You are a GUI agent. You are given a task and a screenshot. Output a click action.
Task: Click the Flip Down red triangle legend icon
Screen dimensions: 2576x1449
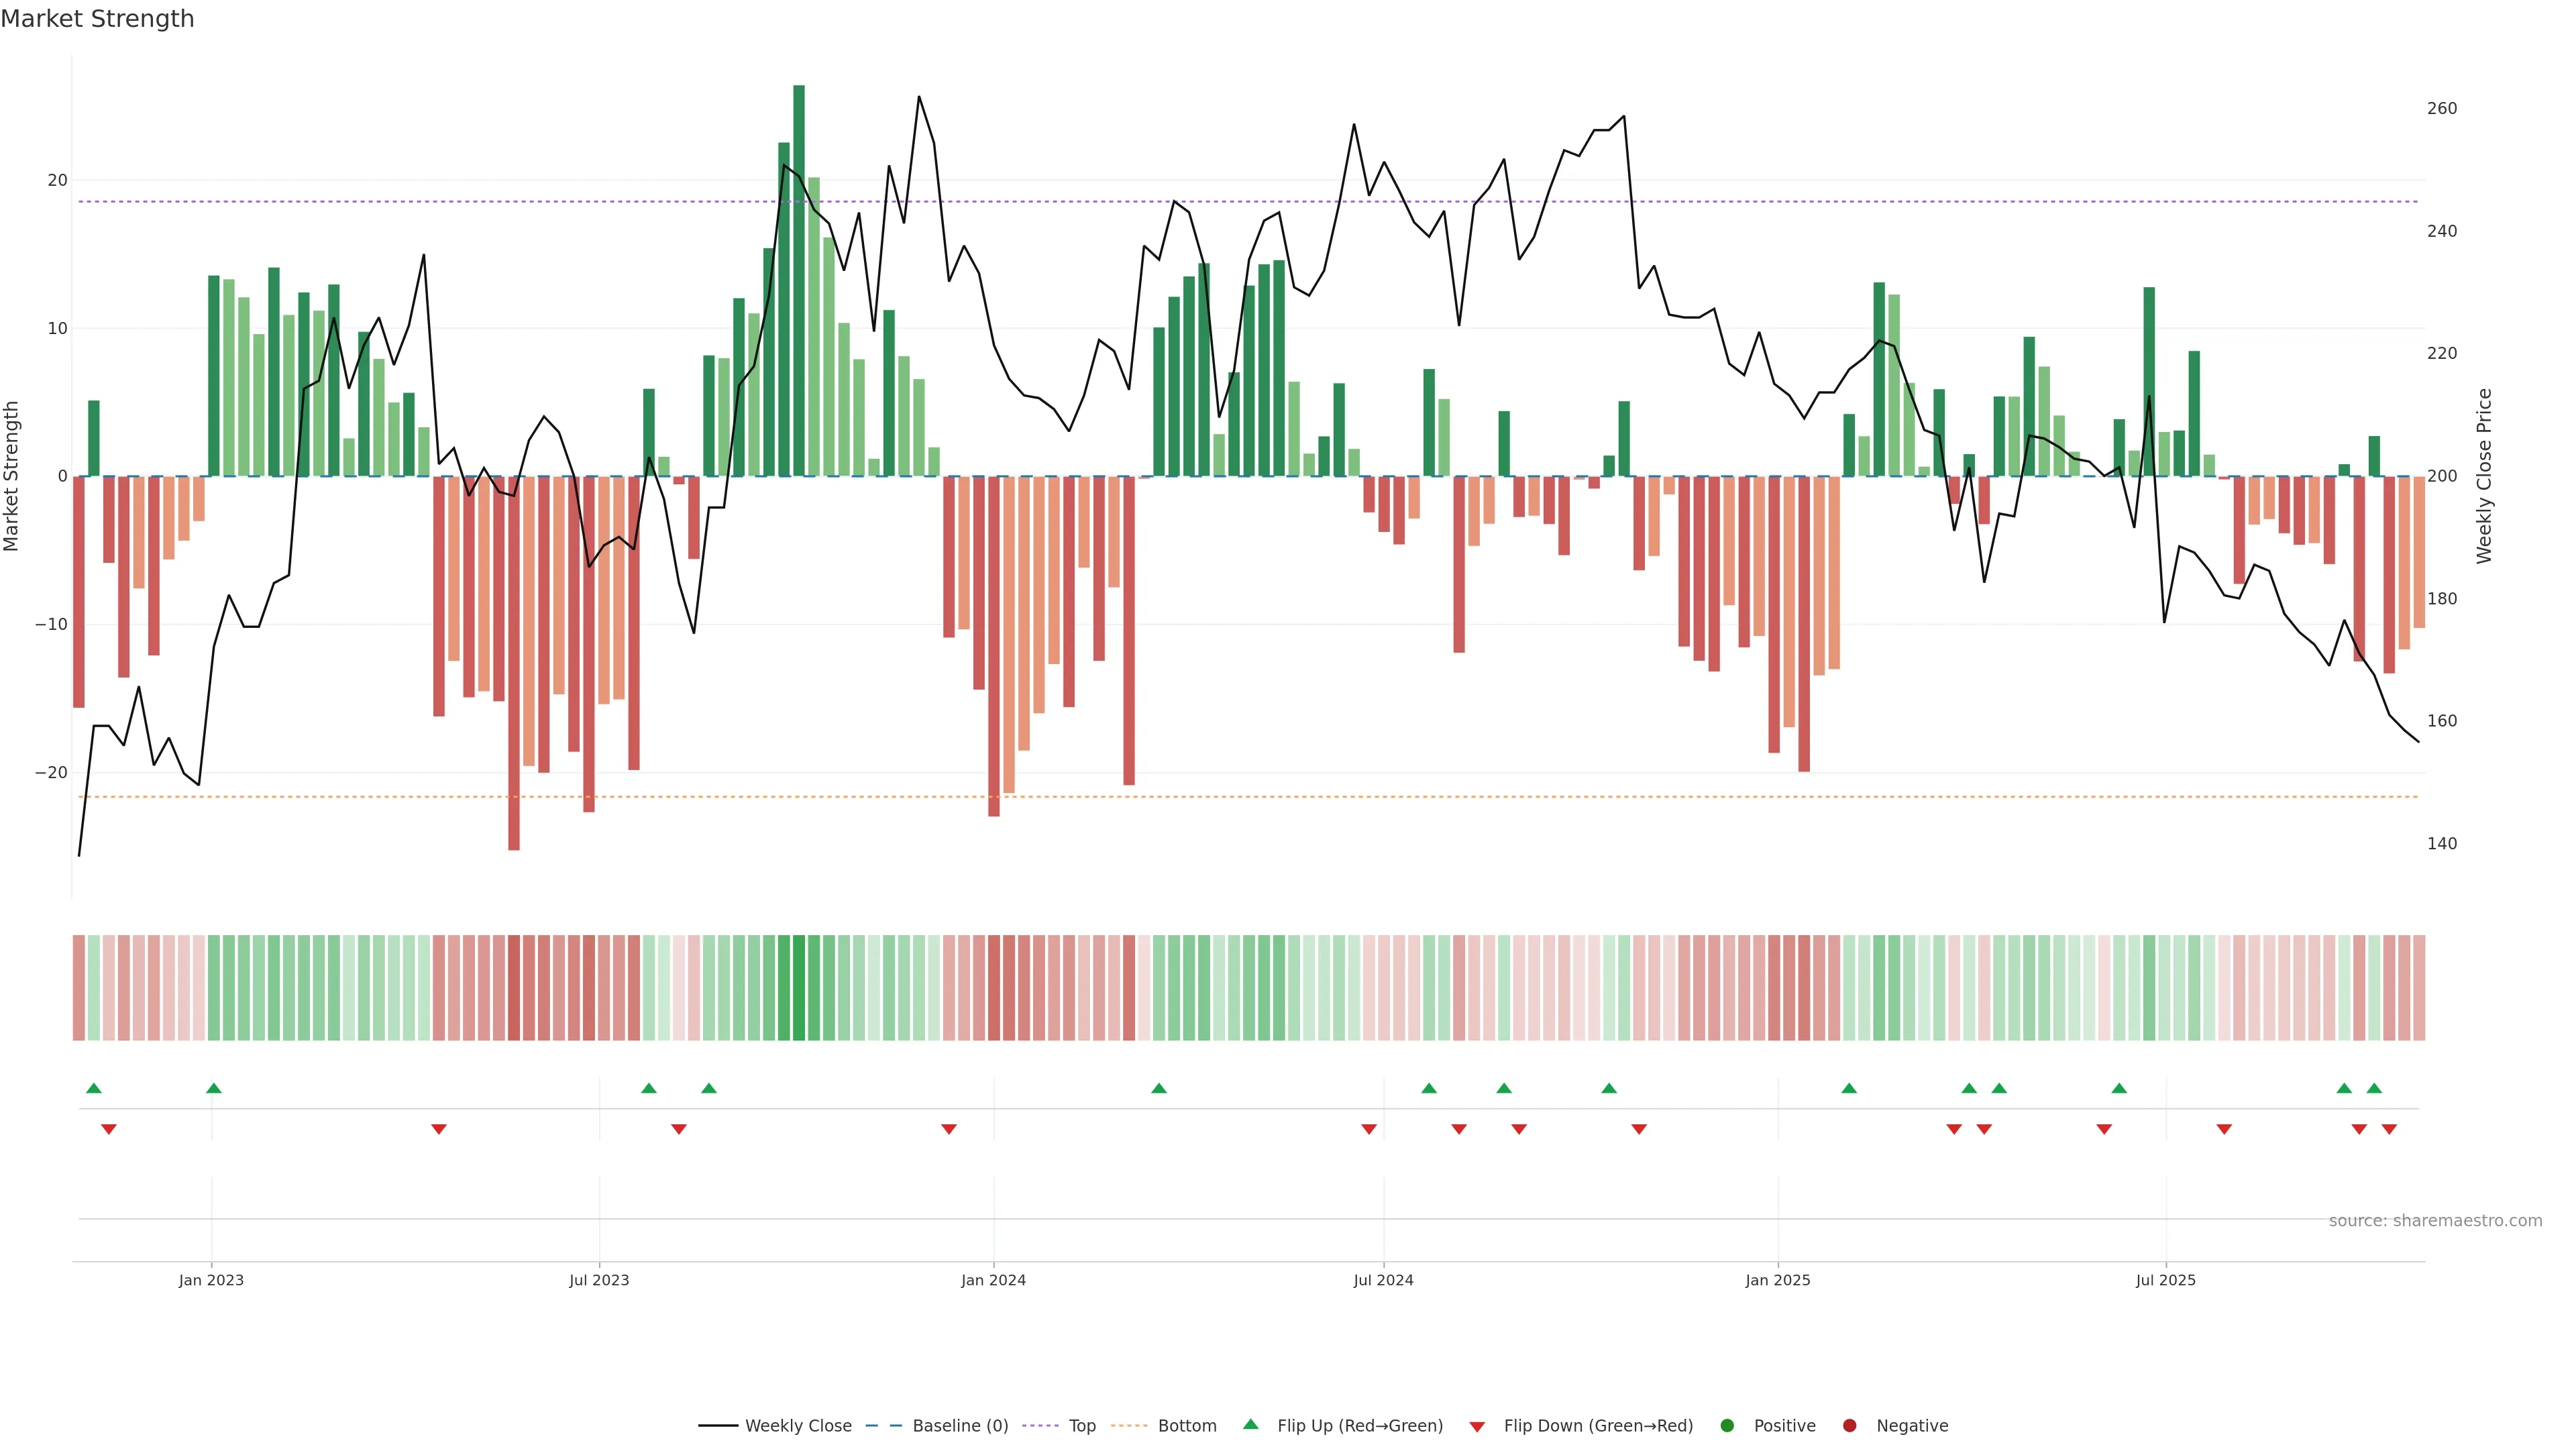point(1477,1427)
